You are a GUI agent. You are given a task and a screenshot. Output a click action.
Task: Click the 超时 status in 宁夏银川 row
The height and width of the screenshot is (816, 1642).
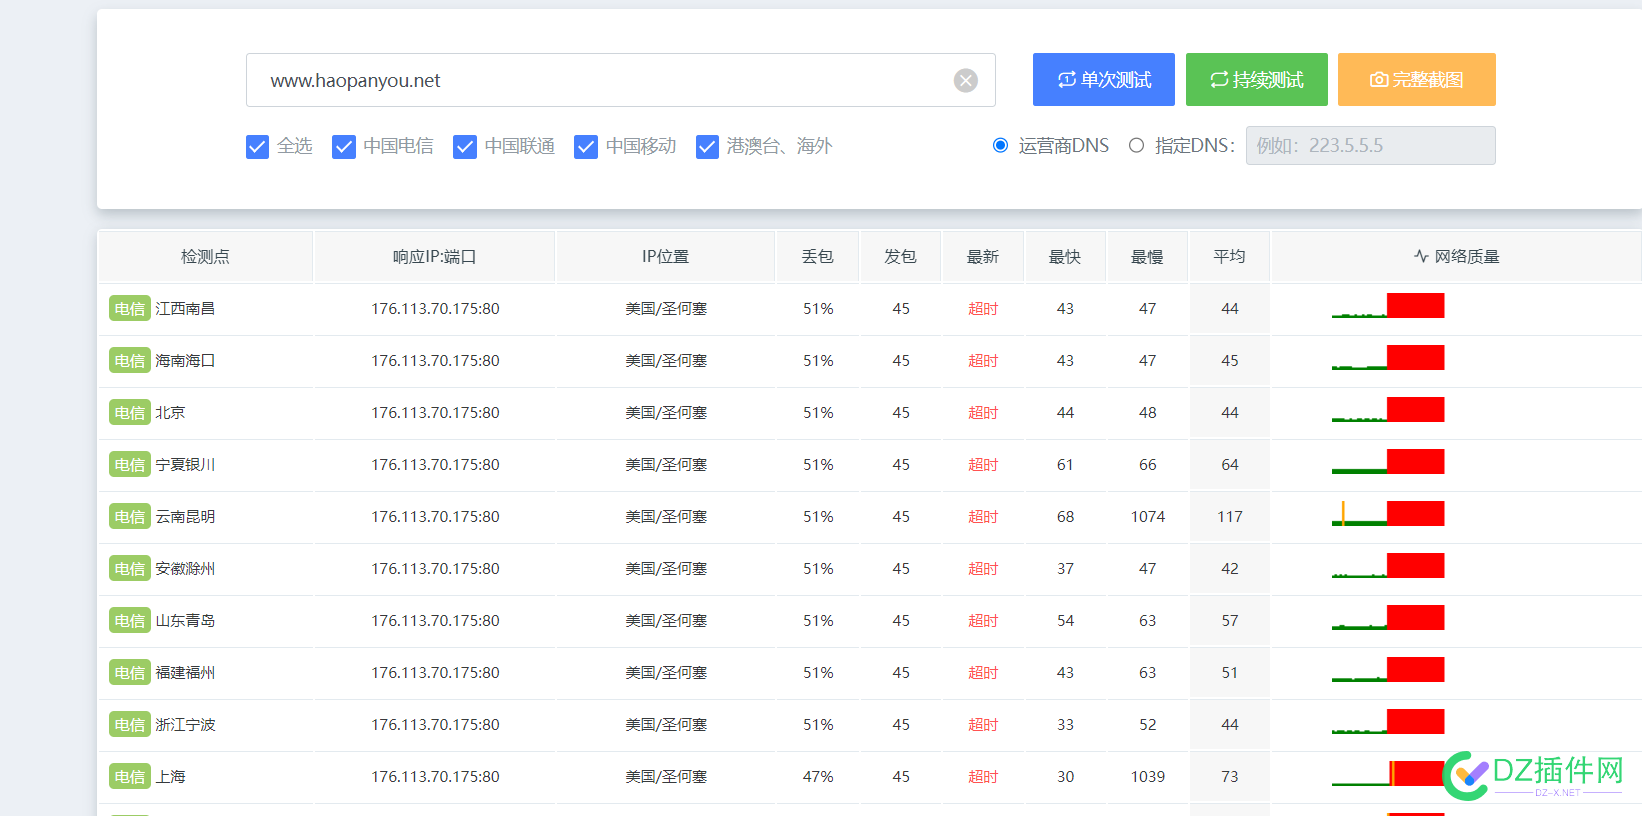(x=983, y=465)
